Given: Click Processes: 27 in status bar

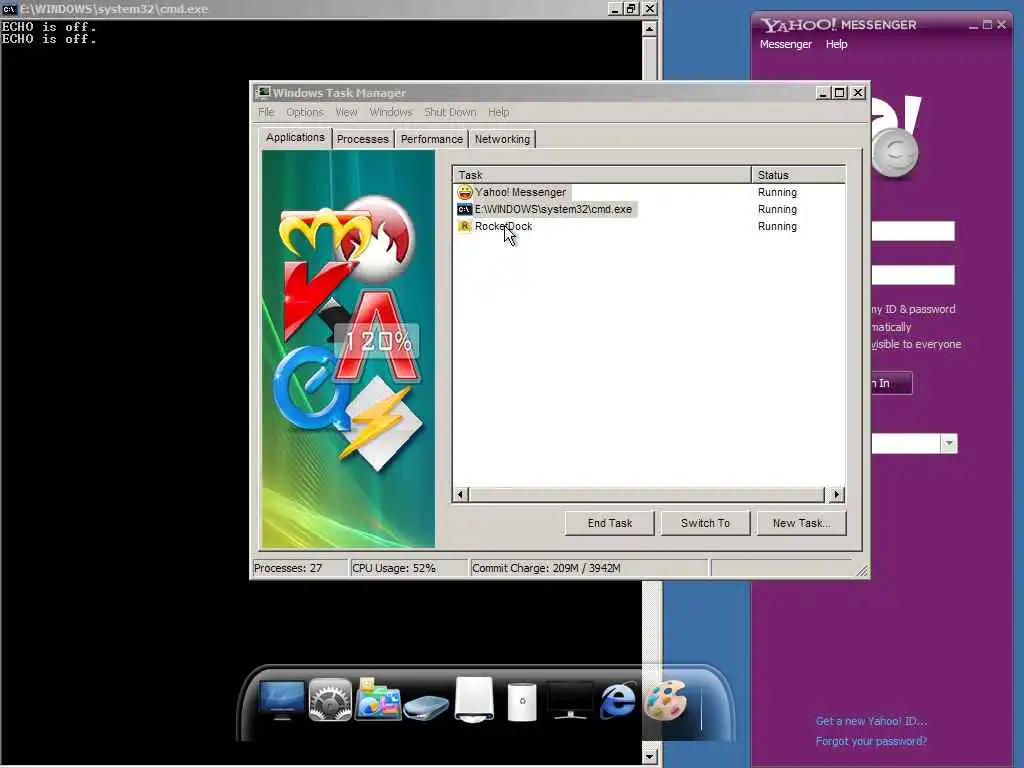Looking at the screenshot, I should point(288,568).
